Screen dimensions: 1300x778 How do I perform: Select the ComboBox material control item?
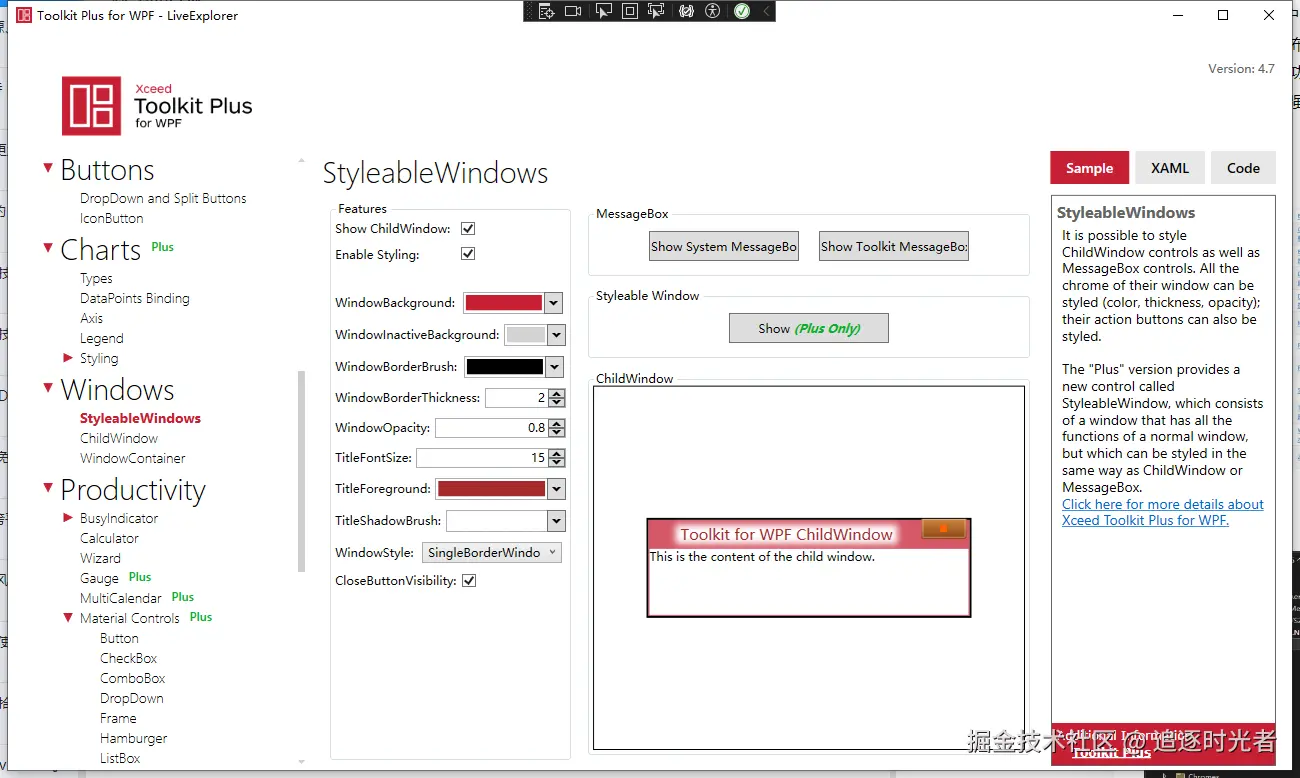pyautogui.click(x=133, y=678)
